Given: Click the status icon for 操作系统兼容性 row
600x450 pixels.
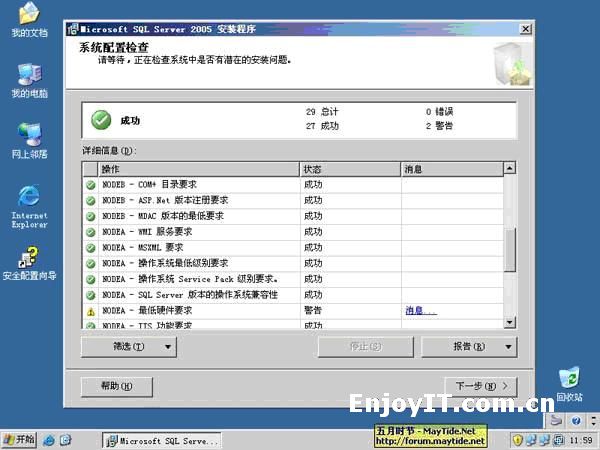Looking at the screenshot, I should [x=91, y=295].
